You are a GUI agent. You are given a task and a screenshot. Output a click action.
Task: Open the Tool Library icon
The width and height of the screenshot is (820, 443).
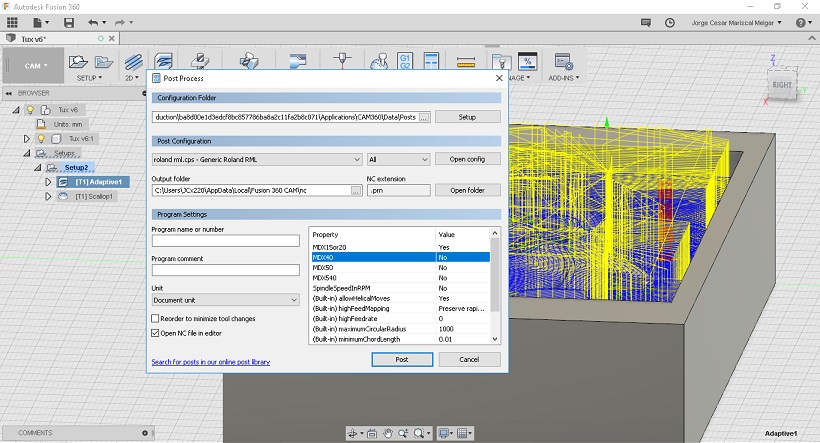point(502,61)
